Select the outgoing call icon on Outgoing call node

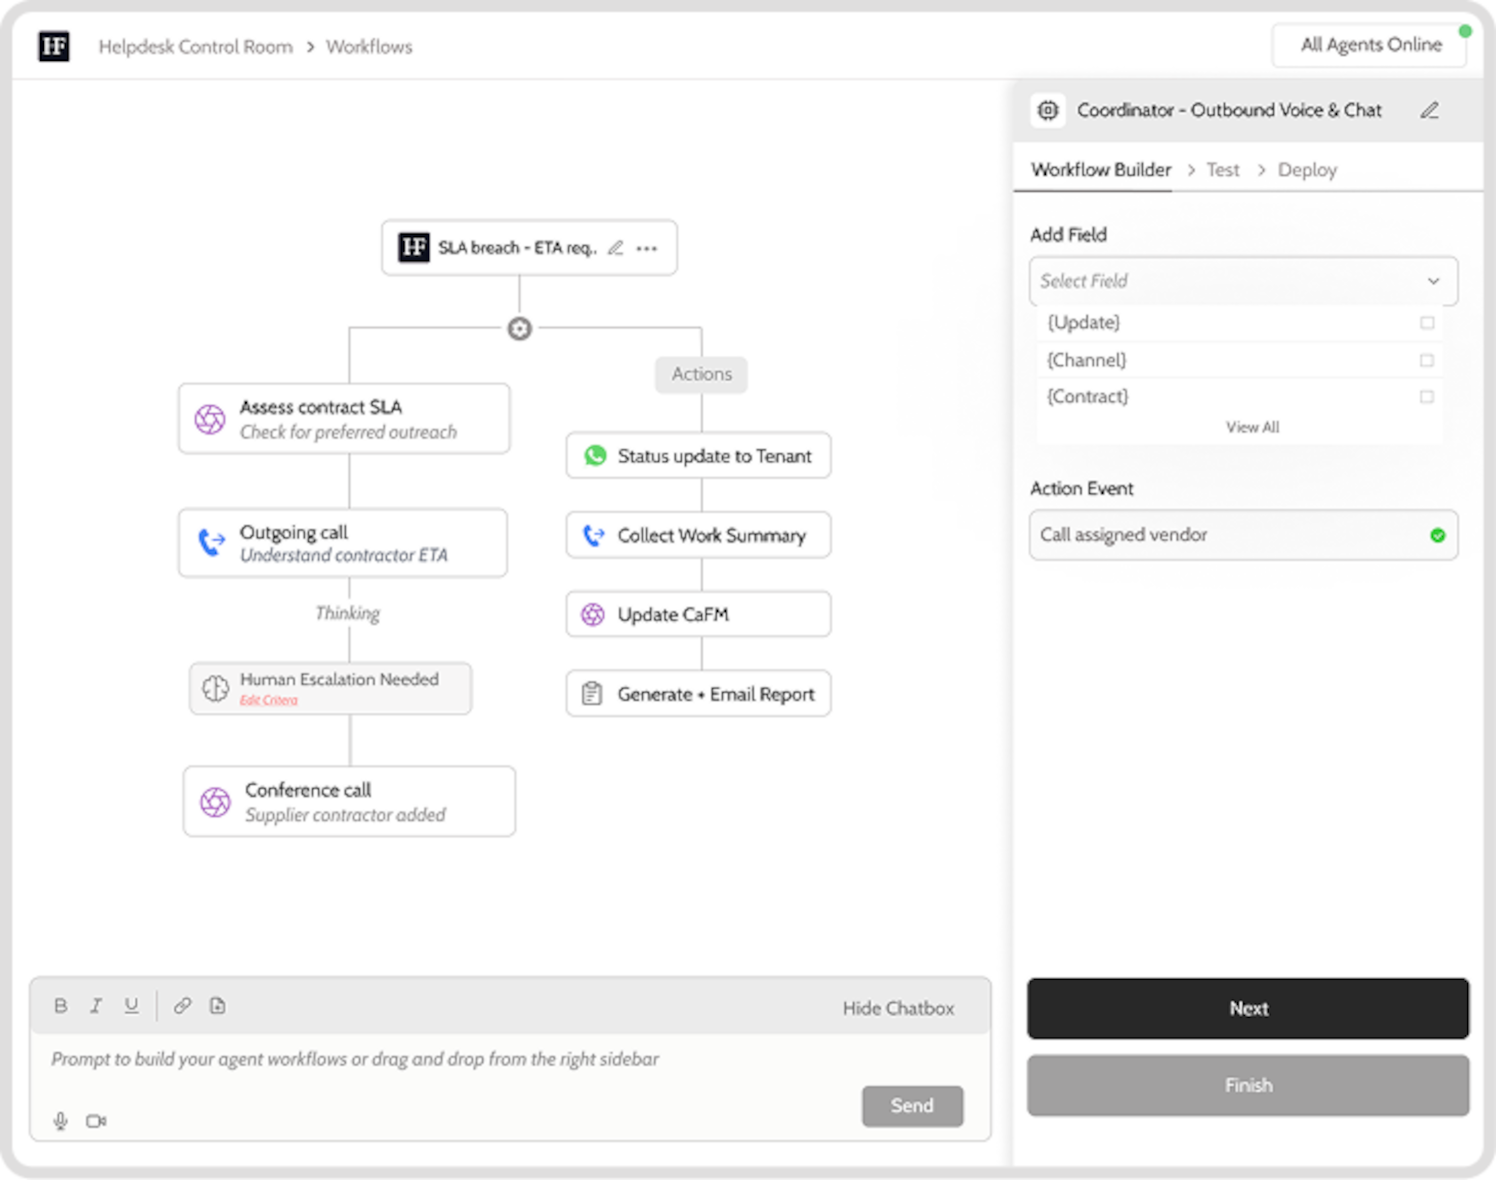[x=211, y=543]
